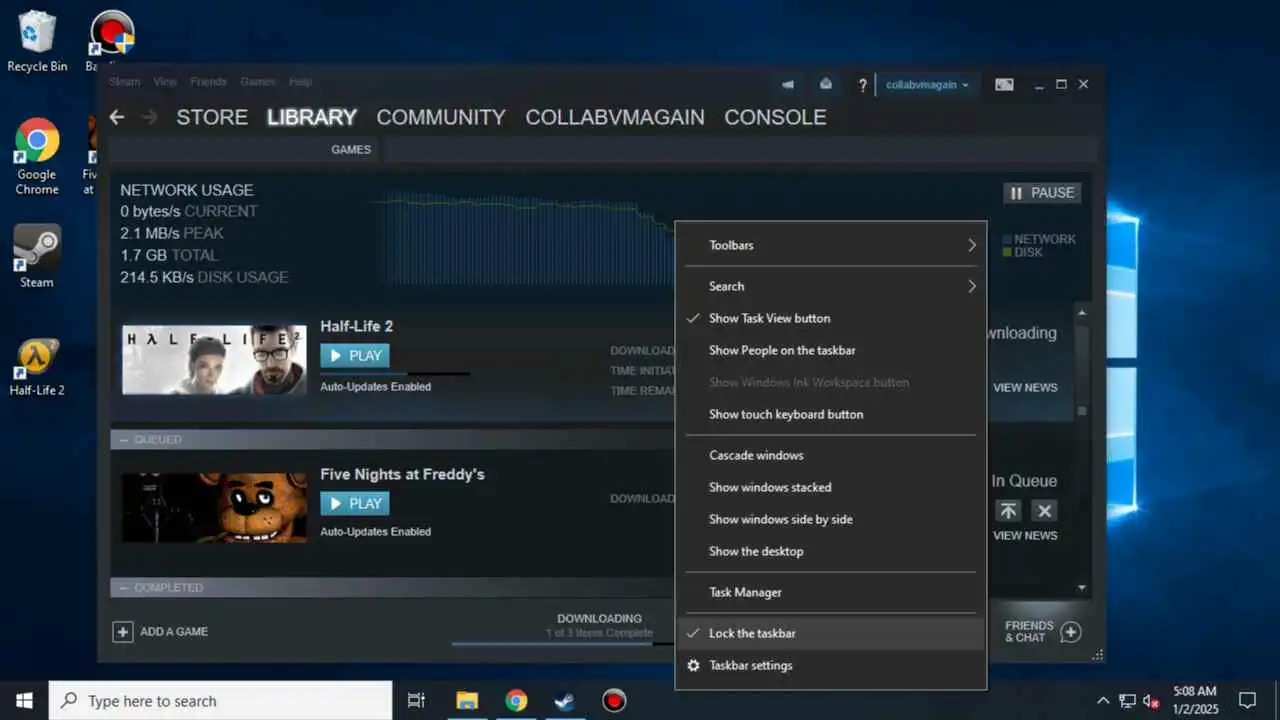1280x720 pixels.
Task: Open the Action Center notifications icon
Action: [1247, 700]
